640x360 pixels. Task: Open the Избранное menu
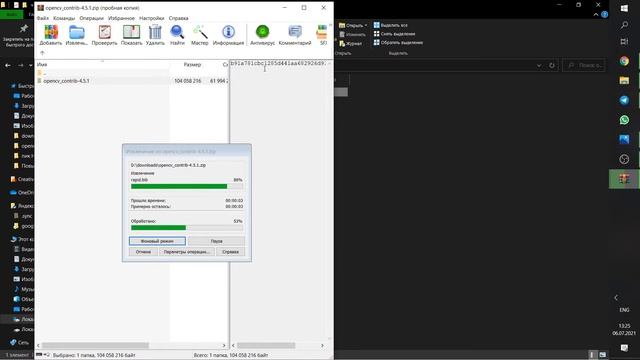pyautogui.click(x=121, y=18)
